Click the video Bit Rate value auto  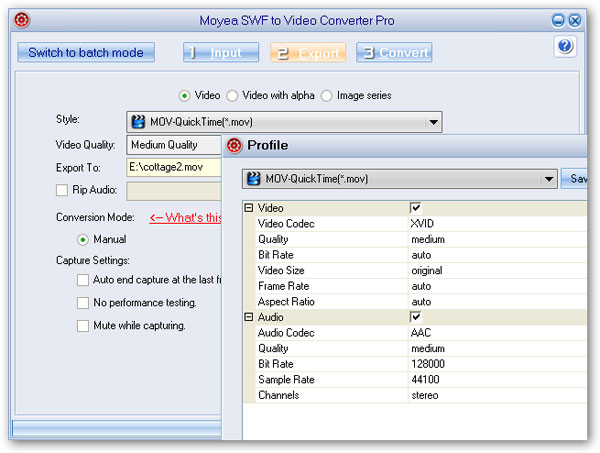coord(421,255)
